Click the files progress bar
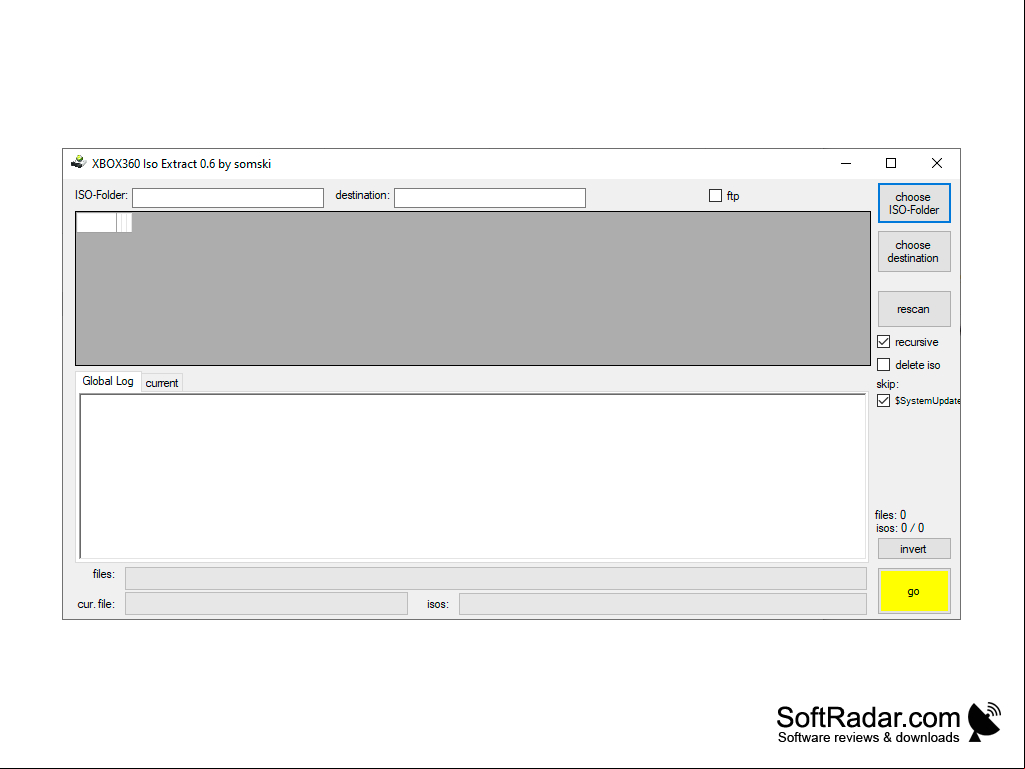The height and width of the screenshot is (769, 1025). (x=496, y=579)
